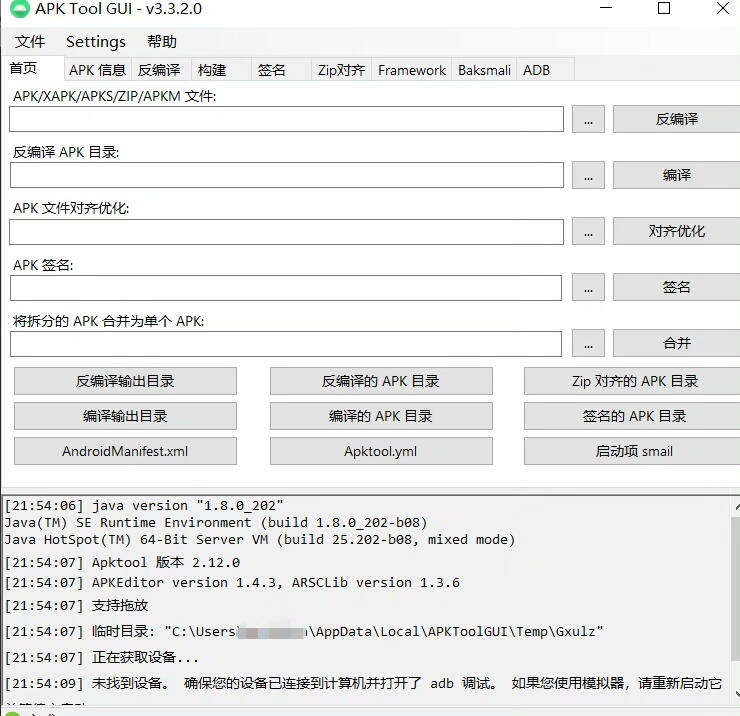Click the 未找到设备 log message

click(x=363, y=683)
